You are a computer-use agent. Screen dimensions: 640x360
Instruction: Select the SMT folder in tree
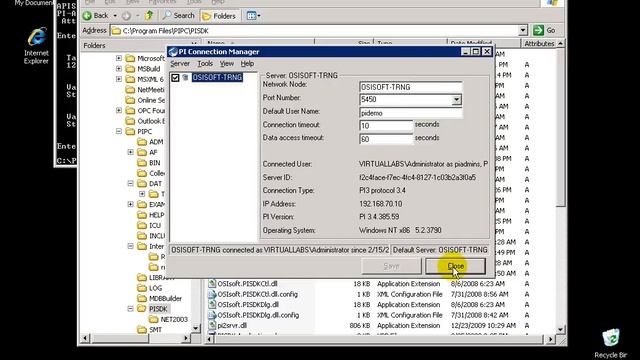(155, 330)
